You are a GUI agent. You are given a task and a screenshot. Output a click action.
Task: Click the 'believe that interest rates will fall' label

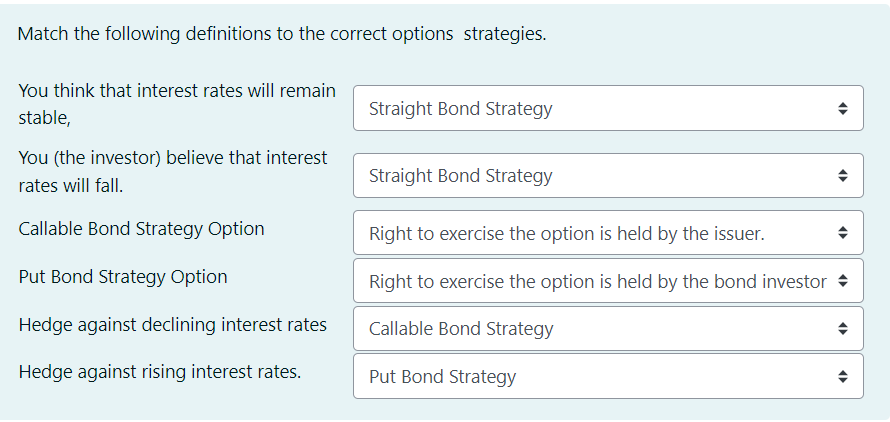(x=173, y=172)
